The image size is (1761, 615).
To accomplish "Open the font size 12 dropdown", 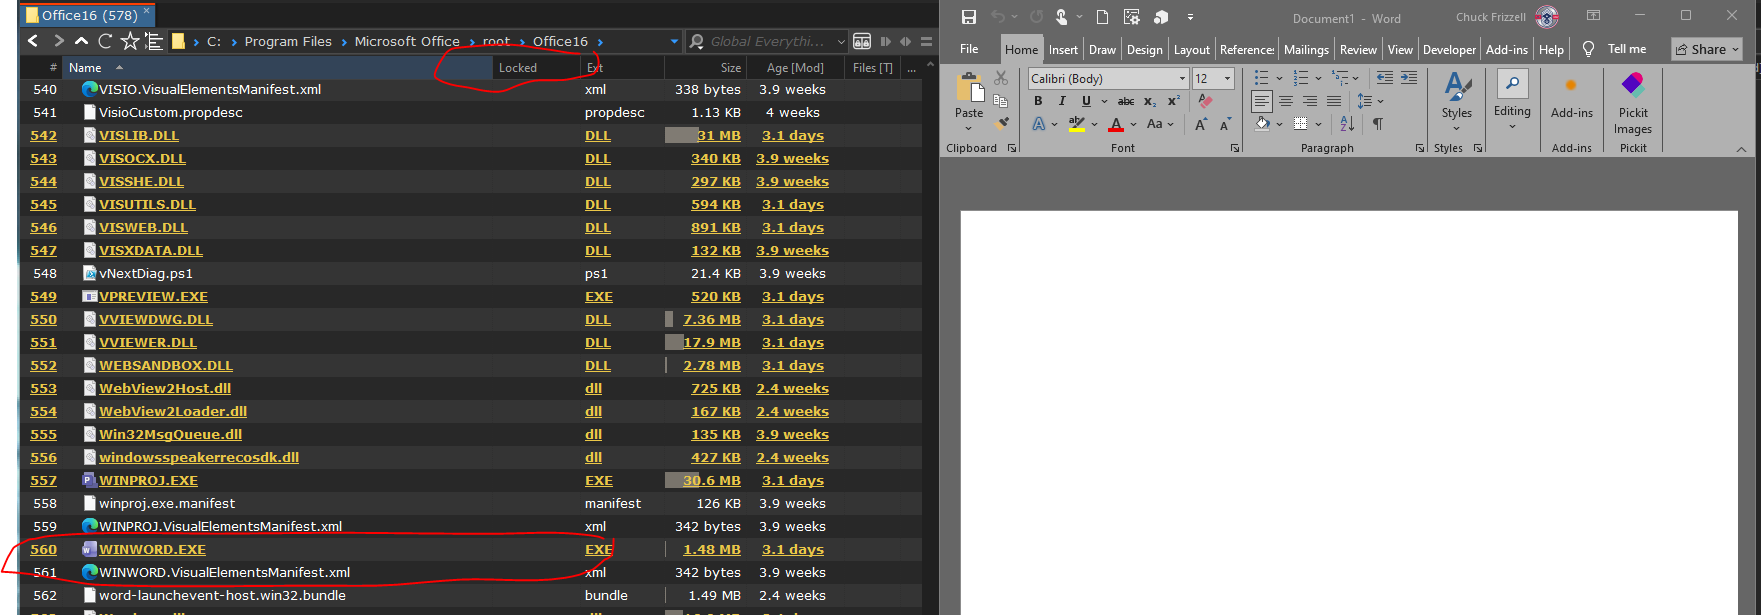I will click(1227, 79).
